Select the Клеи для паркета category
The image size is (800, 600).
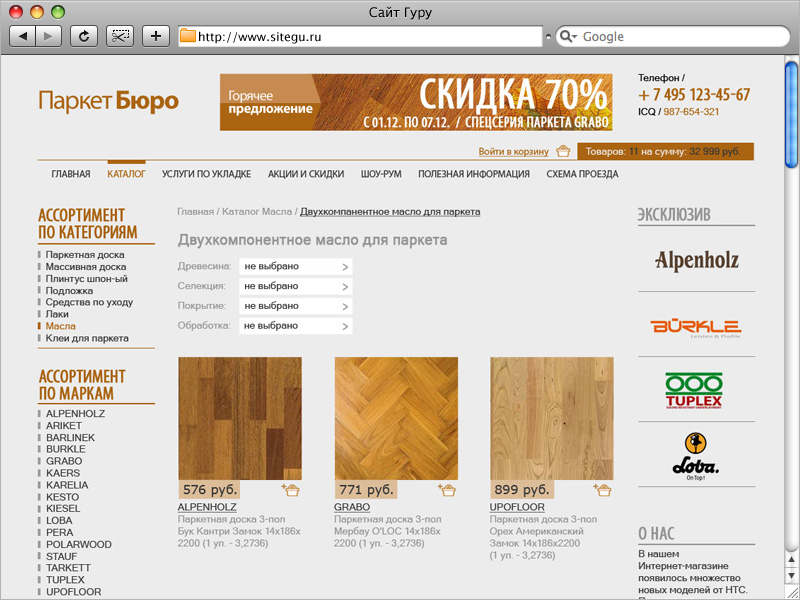click(x=87, y=338)
